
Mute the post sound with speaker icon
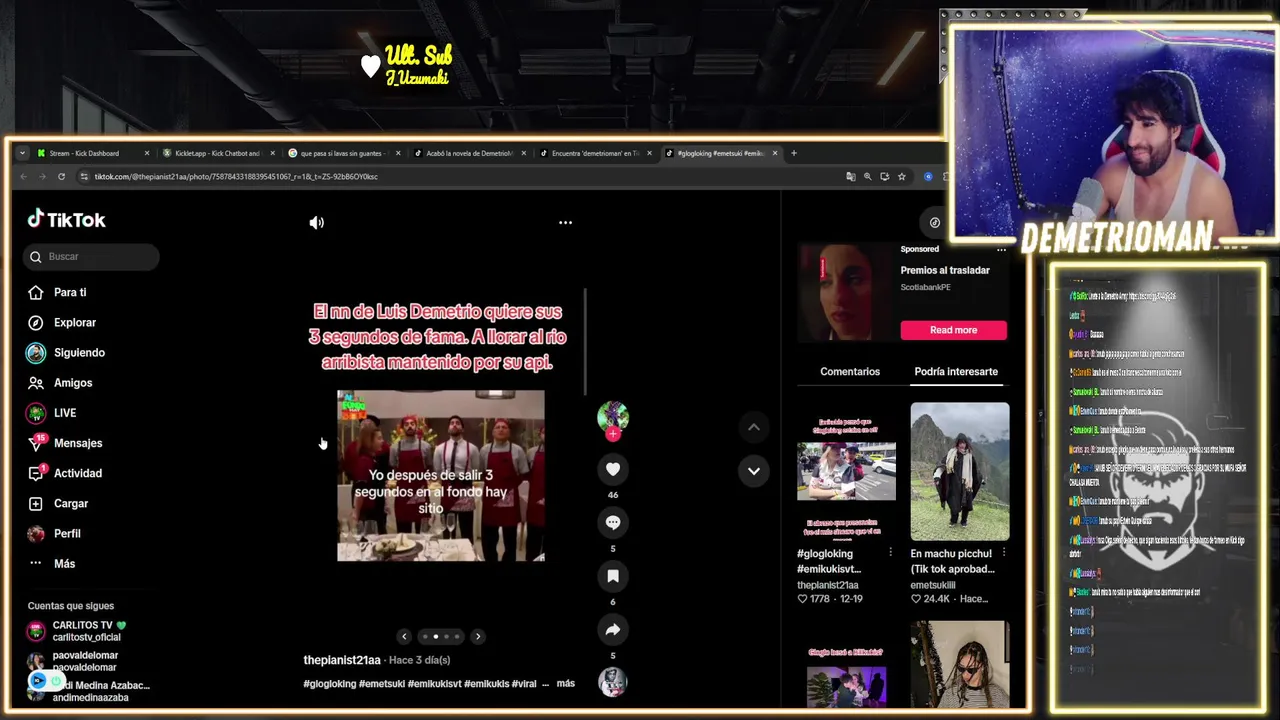coord(316,223)
